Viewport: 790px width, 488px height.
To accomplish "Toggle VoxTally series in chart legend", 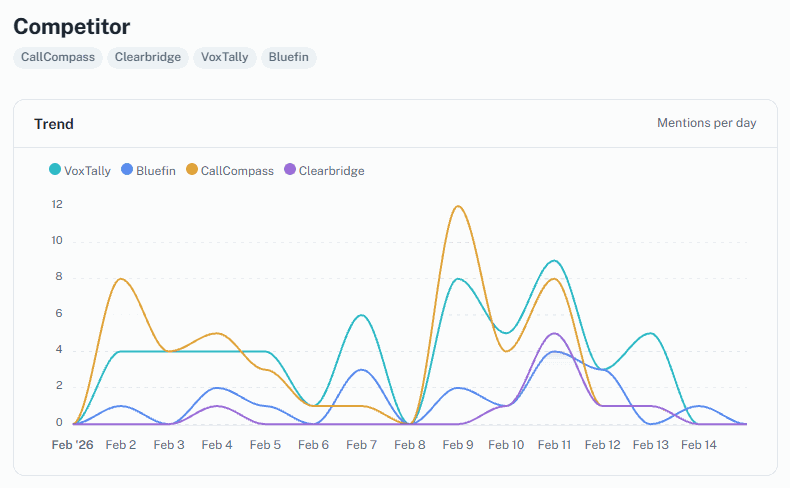I will (80, 171).
